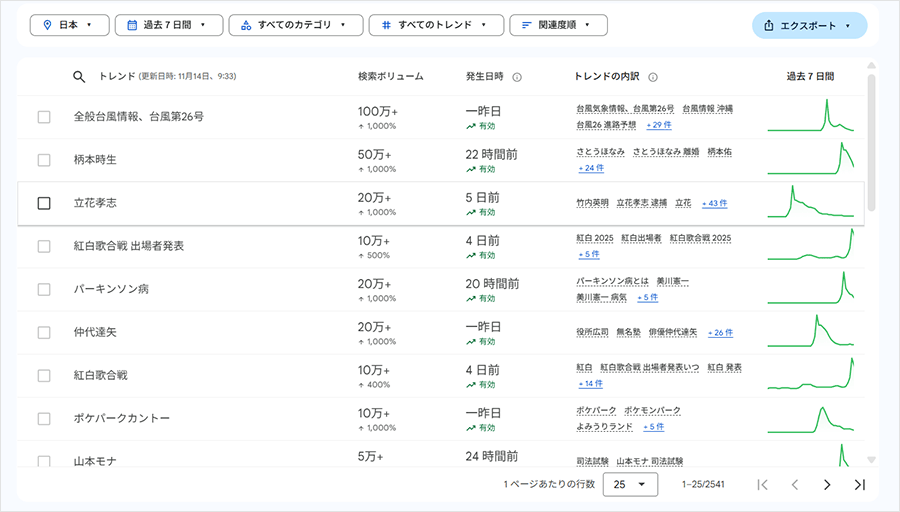Image resolution: width=900 pixels, height=512 pixels.
Task: Go to next page with right chevron
Action: [826, 485]
